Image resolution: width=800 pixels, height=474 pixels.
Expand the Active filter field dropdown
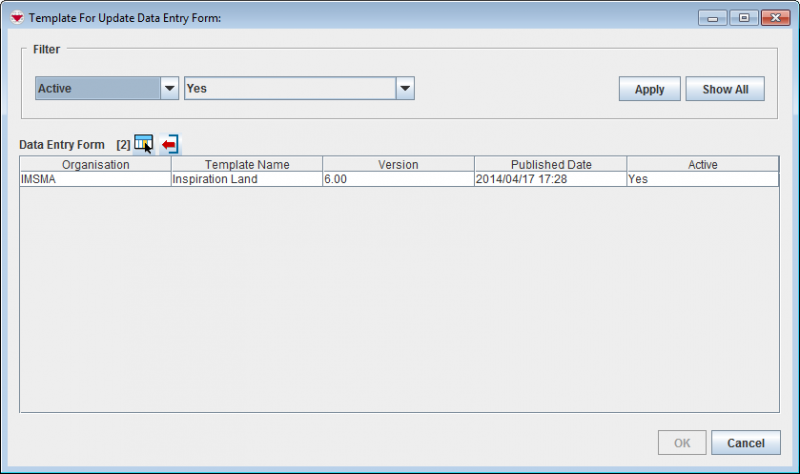(x=169, y=88)
